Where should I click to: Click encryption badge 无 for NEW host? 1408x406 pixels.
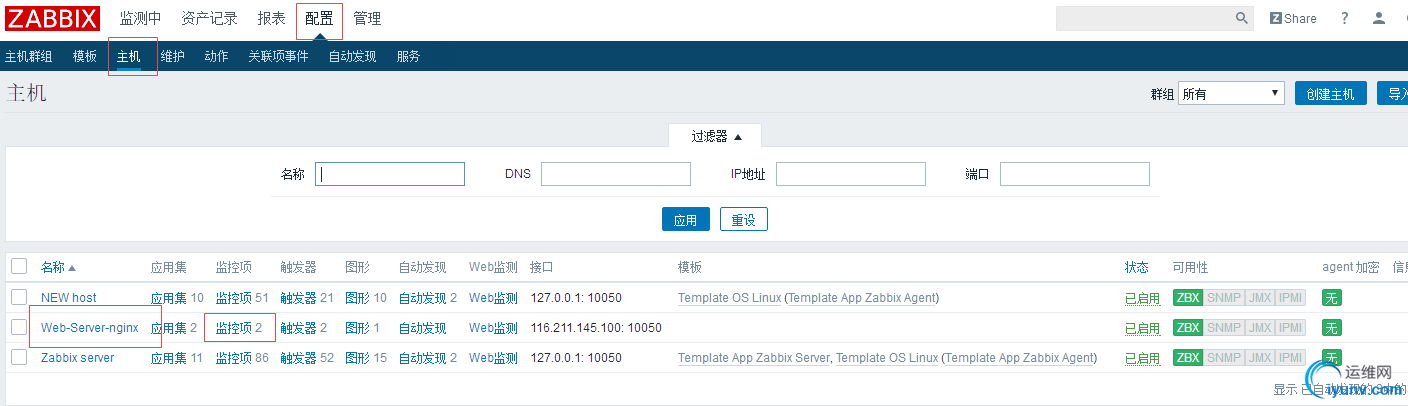(x=1330, y=297)
